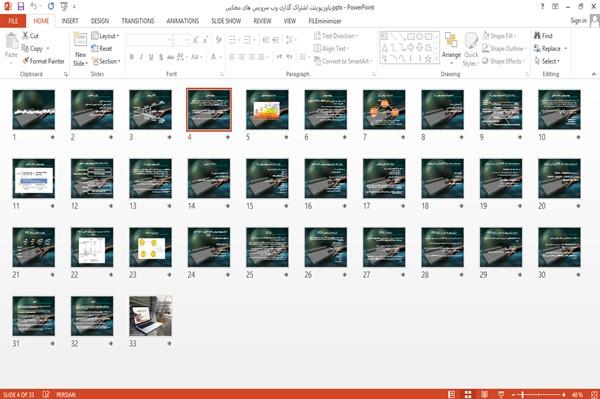The image size is (600, 399).
Task: Switch to Slide Sorter view in the status bar
Action: [x=468, y=394]
